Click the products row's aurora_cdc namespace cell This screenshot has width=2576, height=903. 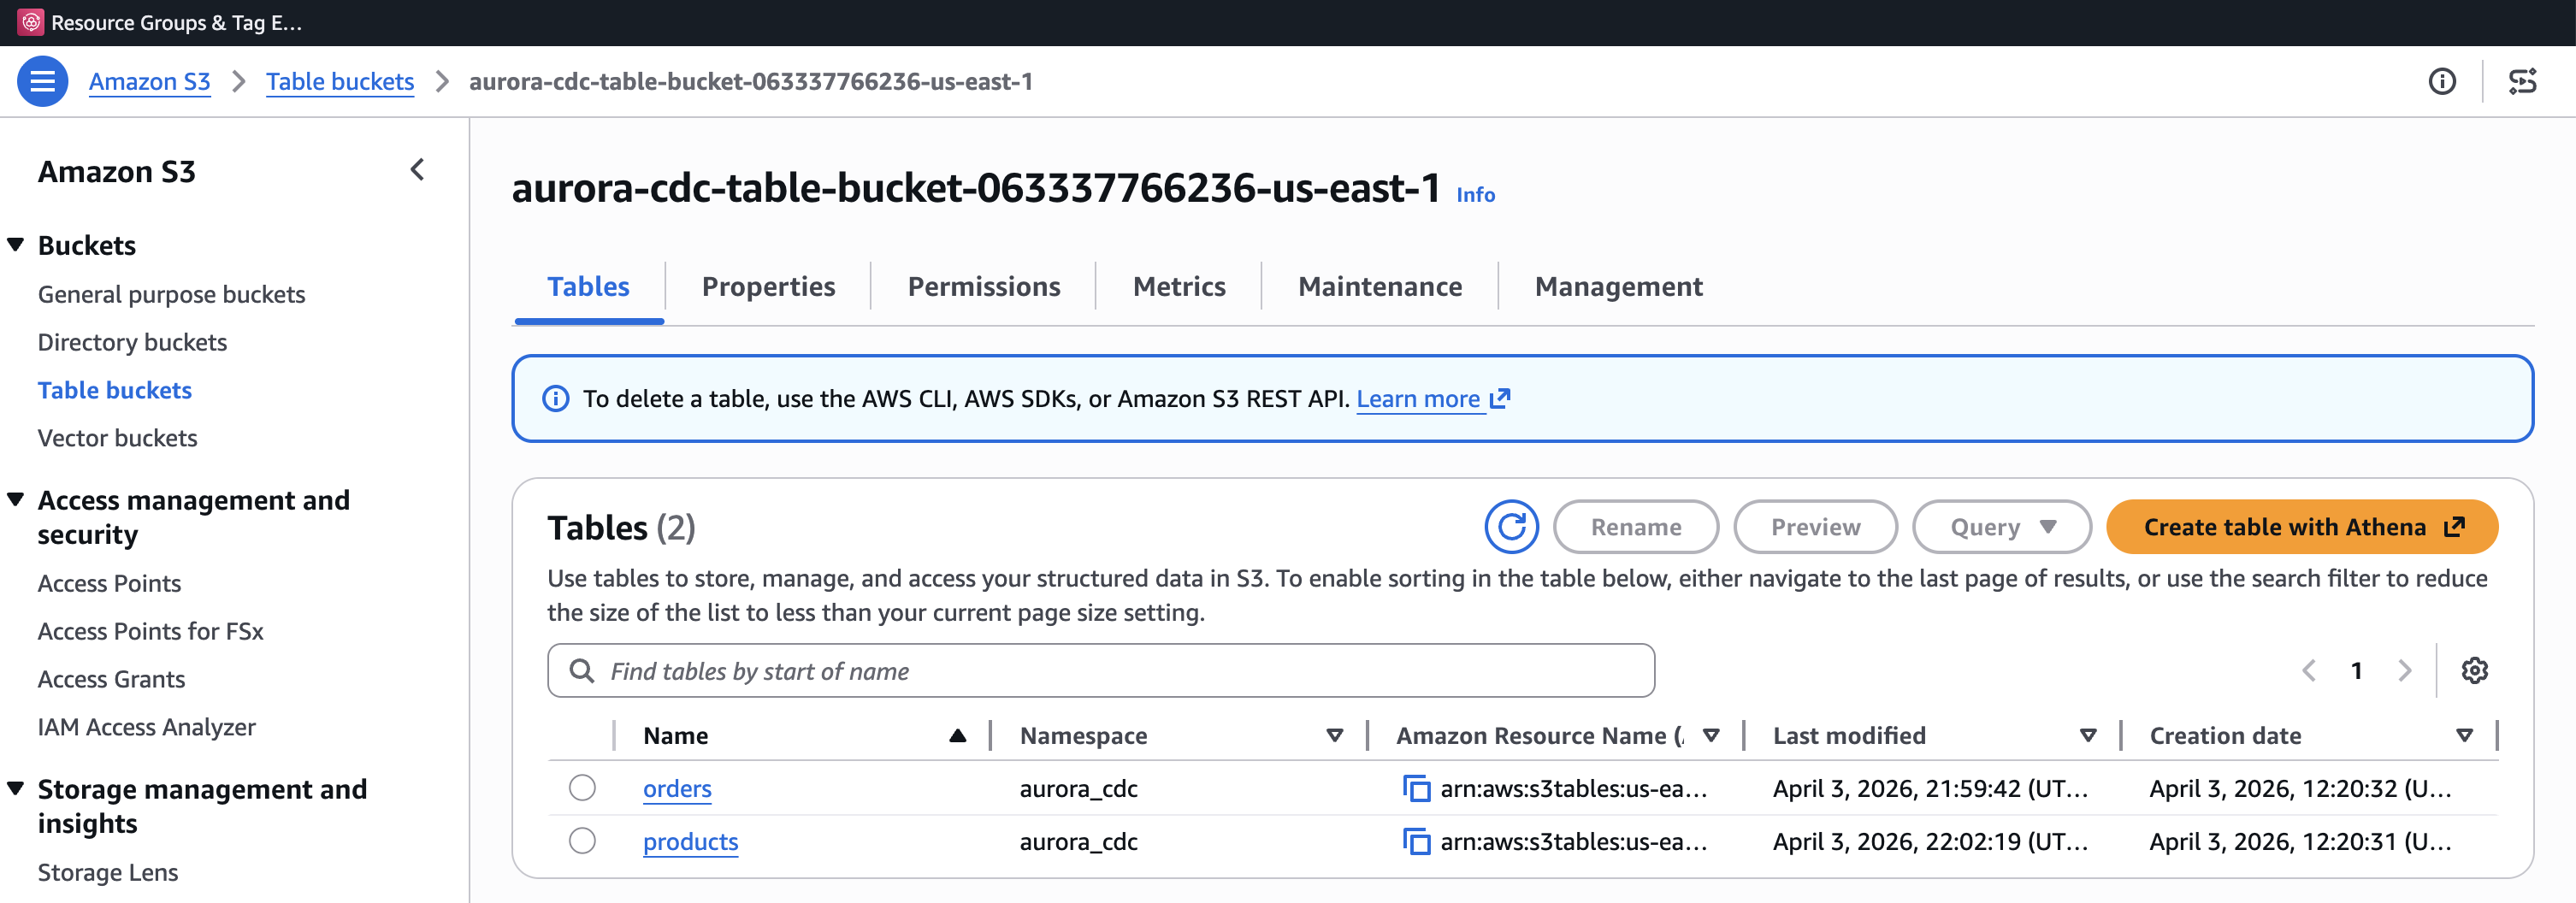pyautogui.click(x=1078, y=841)
